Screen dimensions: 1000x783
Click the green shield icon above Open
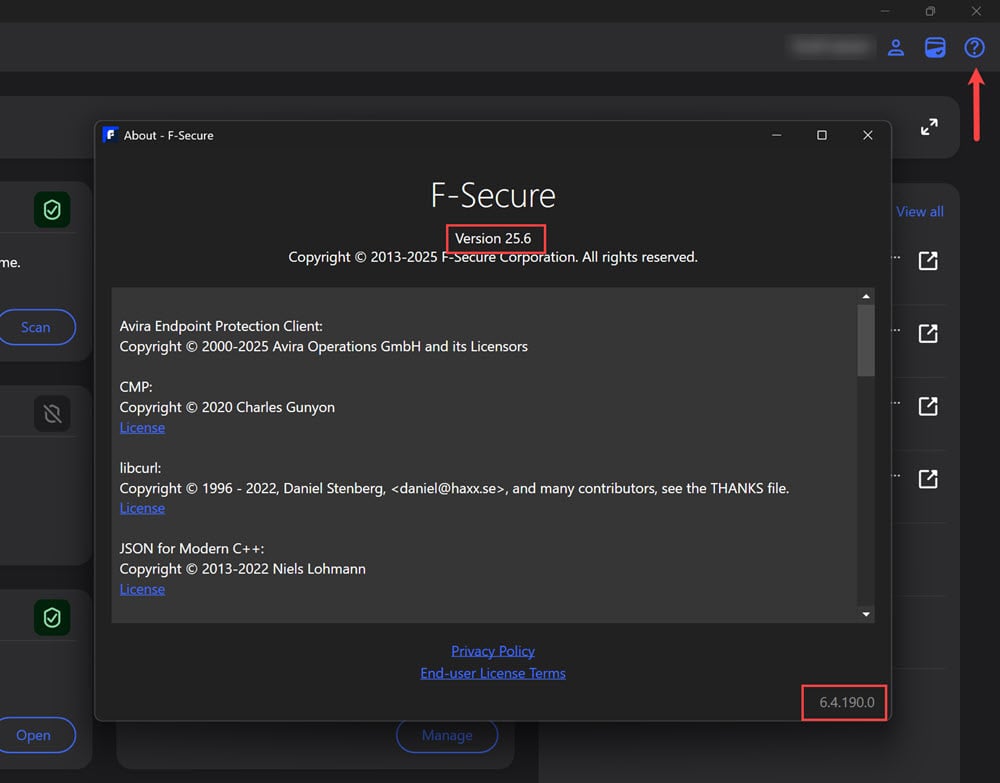(x=52, y=617)
